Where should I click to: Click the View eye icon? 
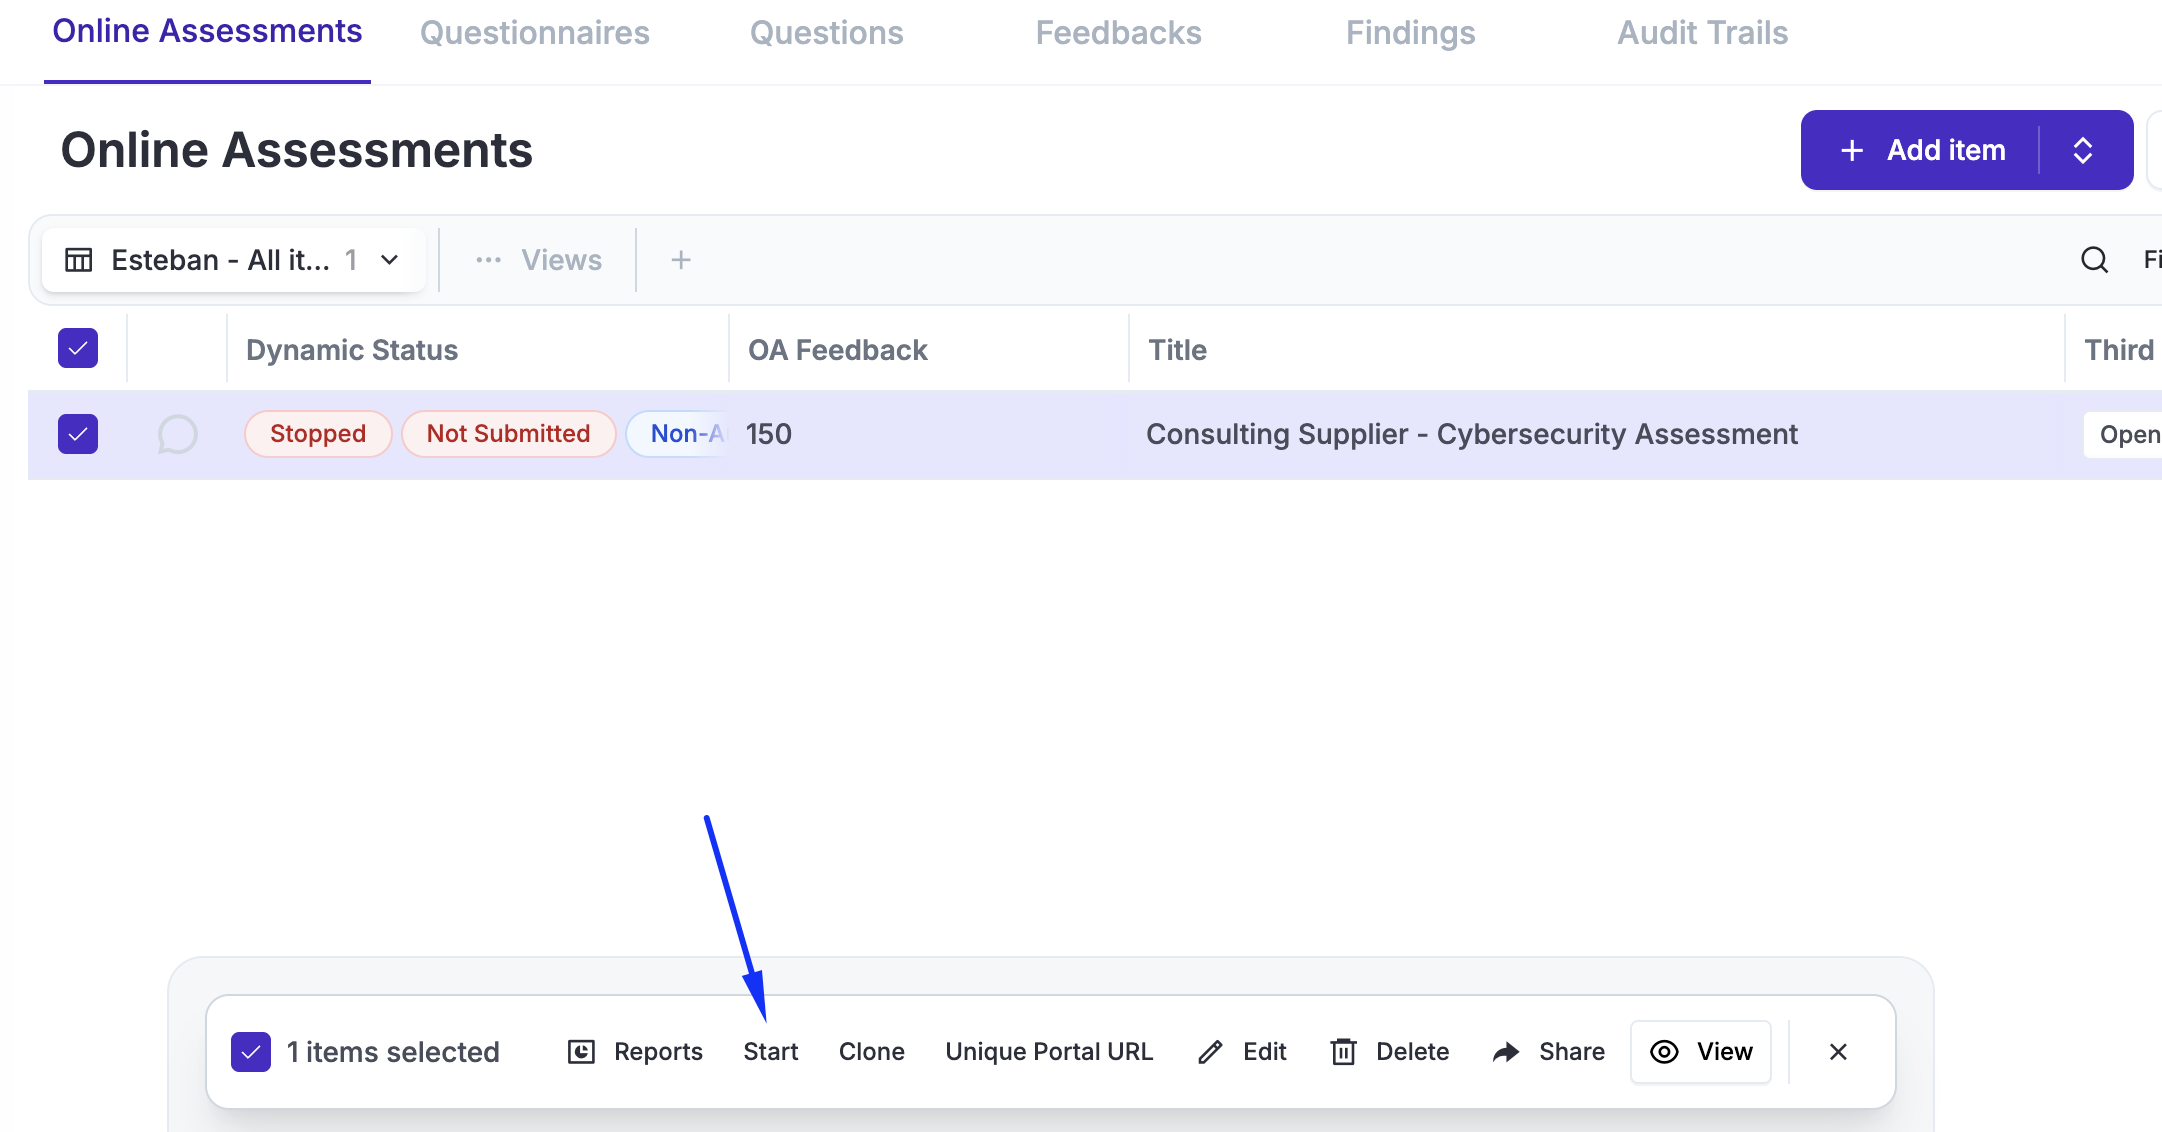coord(1664,1052)
